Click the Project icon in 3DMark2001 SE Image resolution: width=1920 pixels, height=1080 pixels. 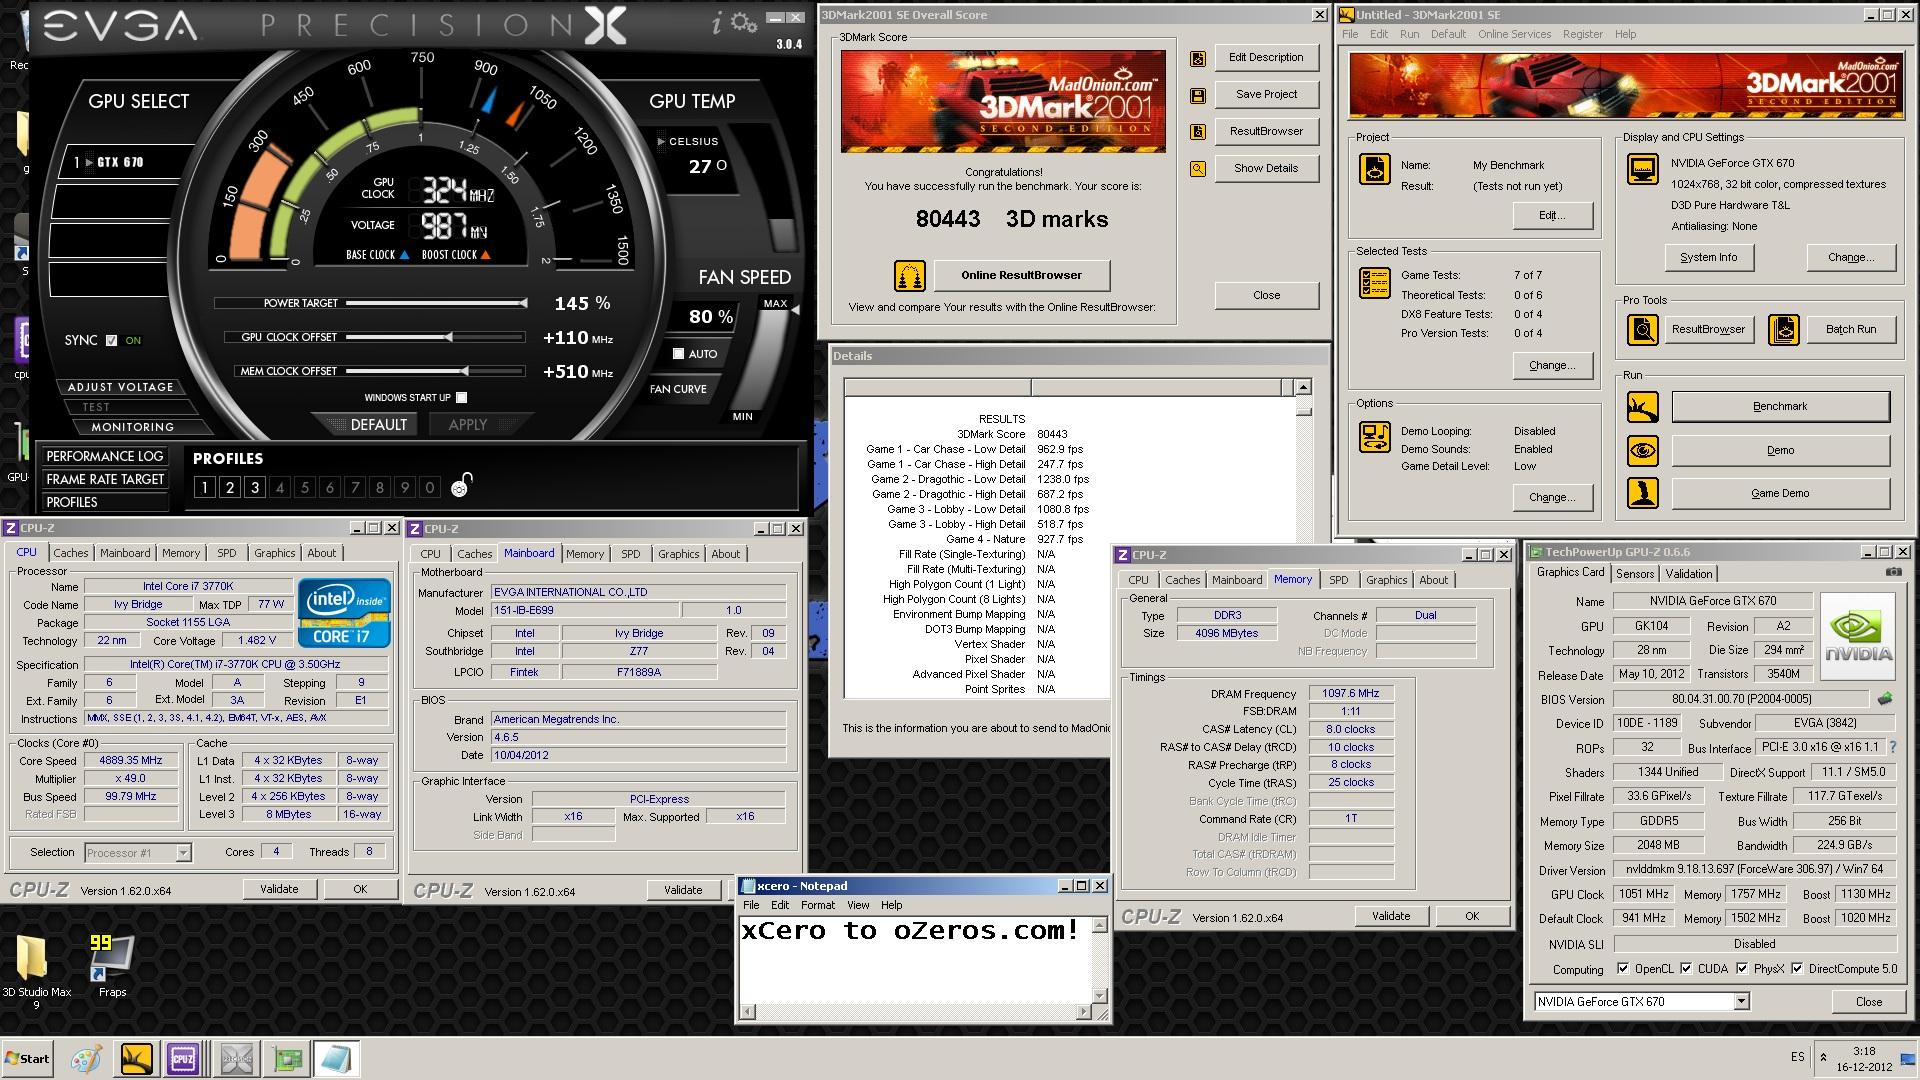coord(1374,169)
